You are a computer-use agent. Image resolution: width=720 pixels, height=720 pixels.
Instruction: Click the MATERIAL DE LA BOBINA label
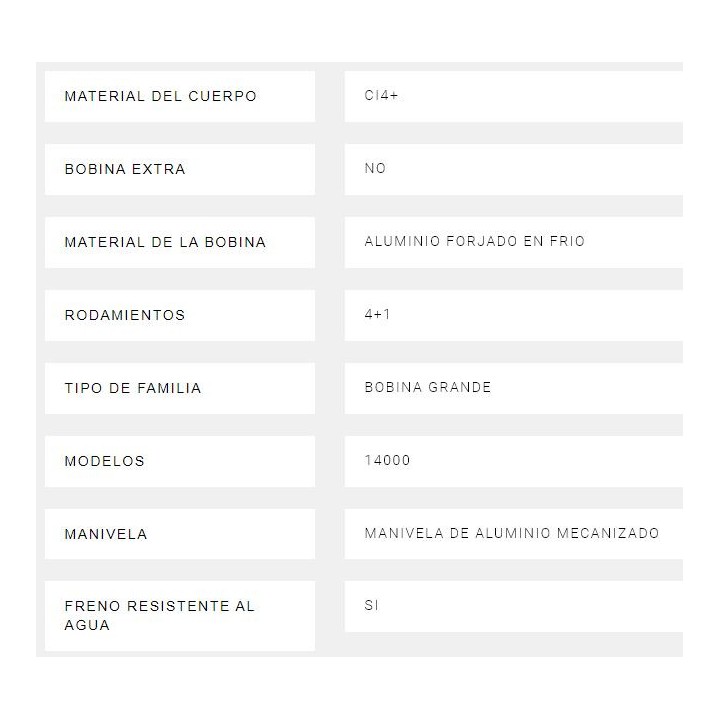pos(165,242)
